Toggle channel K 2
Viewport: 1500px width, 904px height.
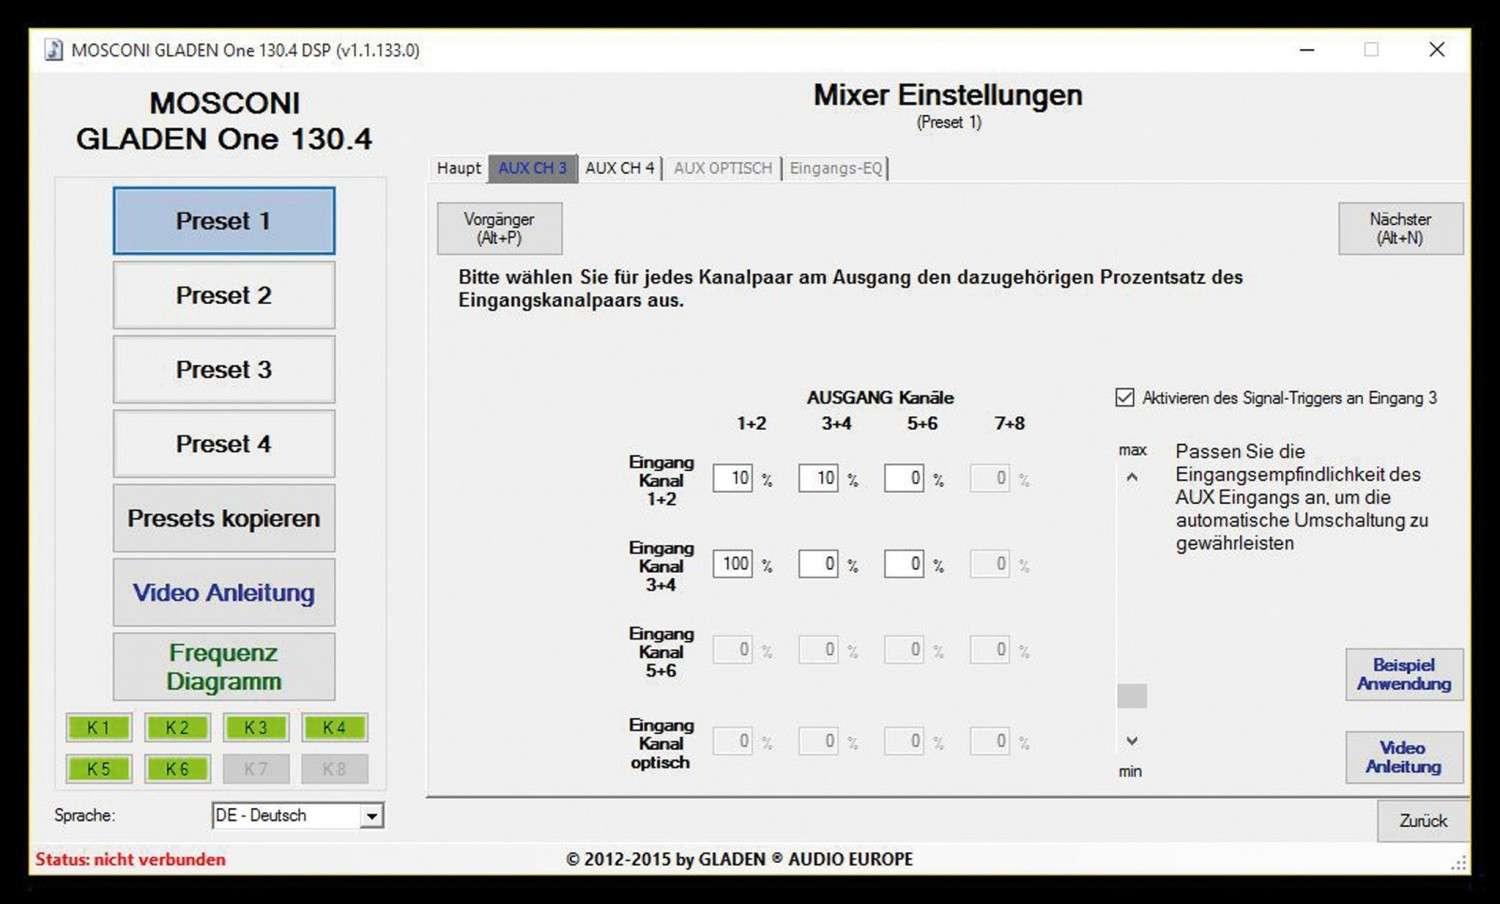tap(177, 728)
